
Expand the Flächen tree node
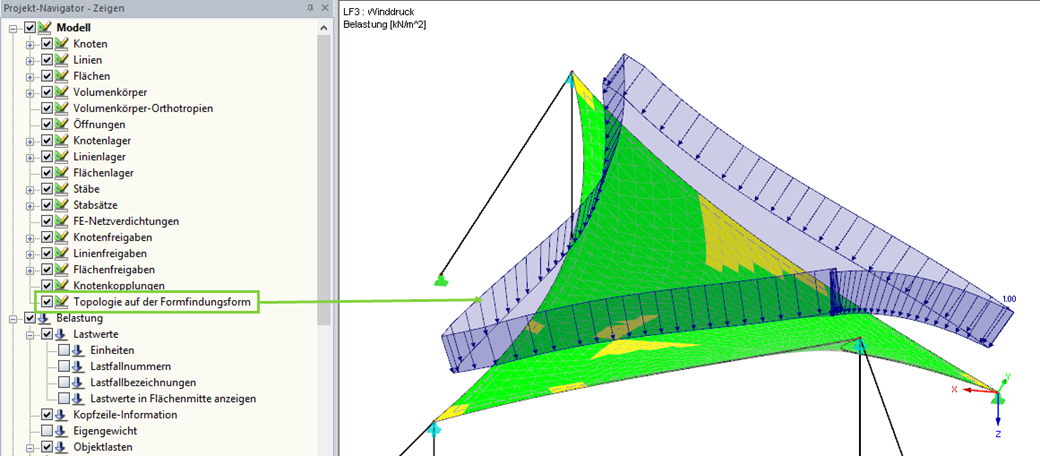[29, 76]
